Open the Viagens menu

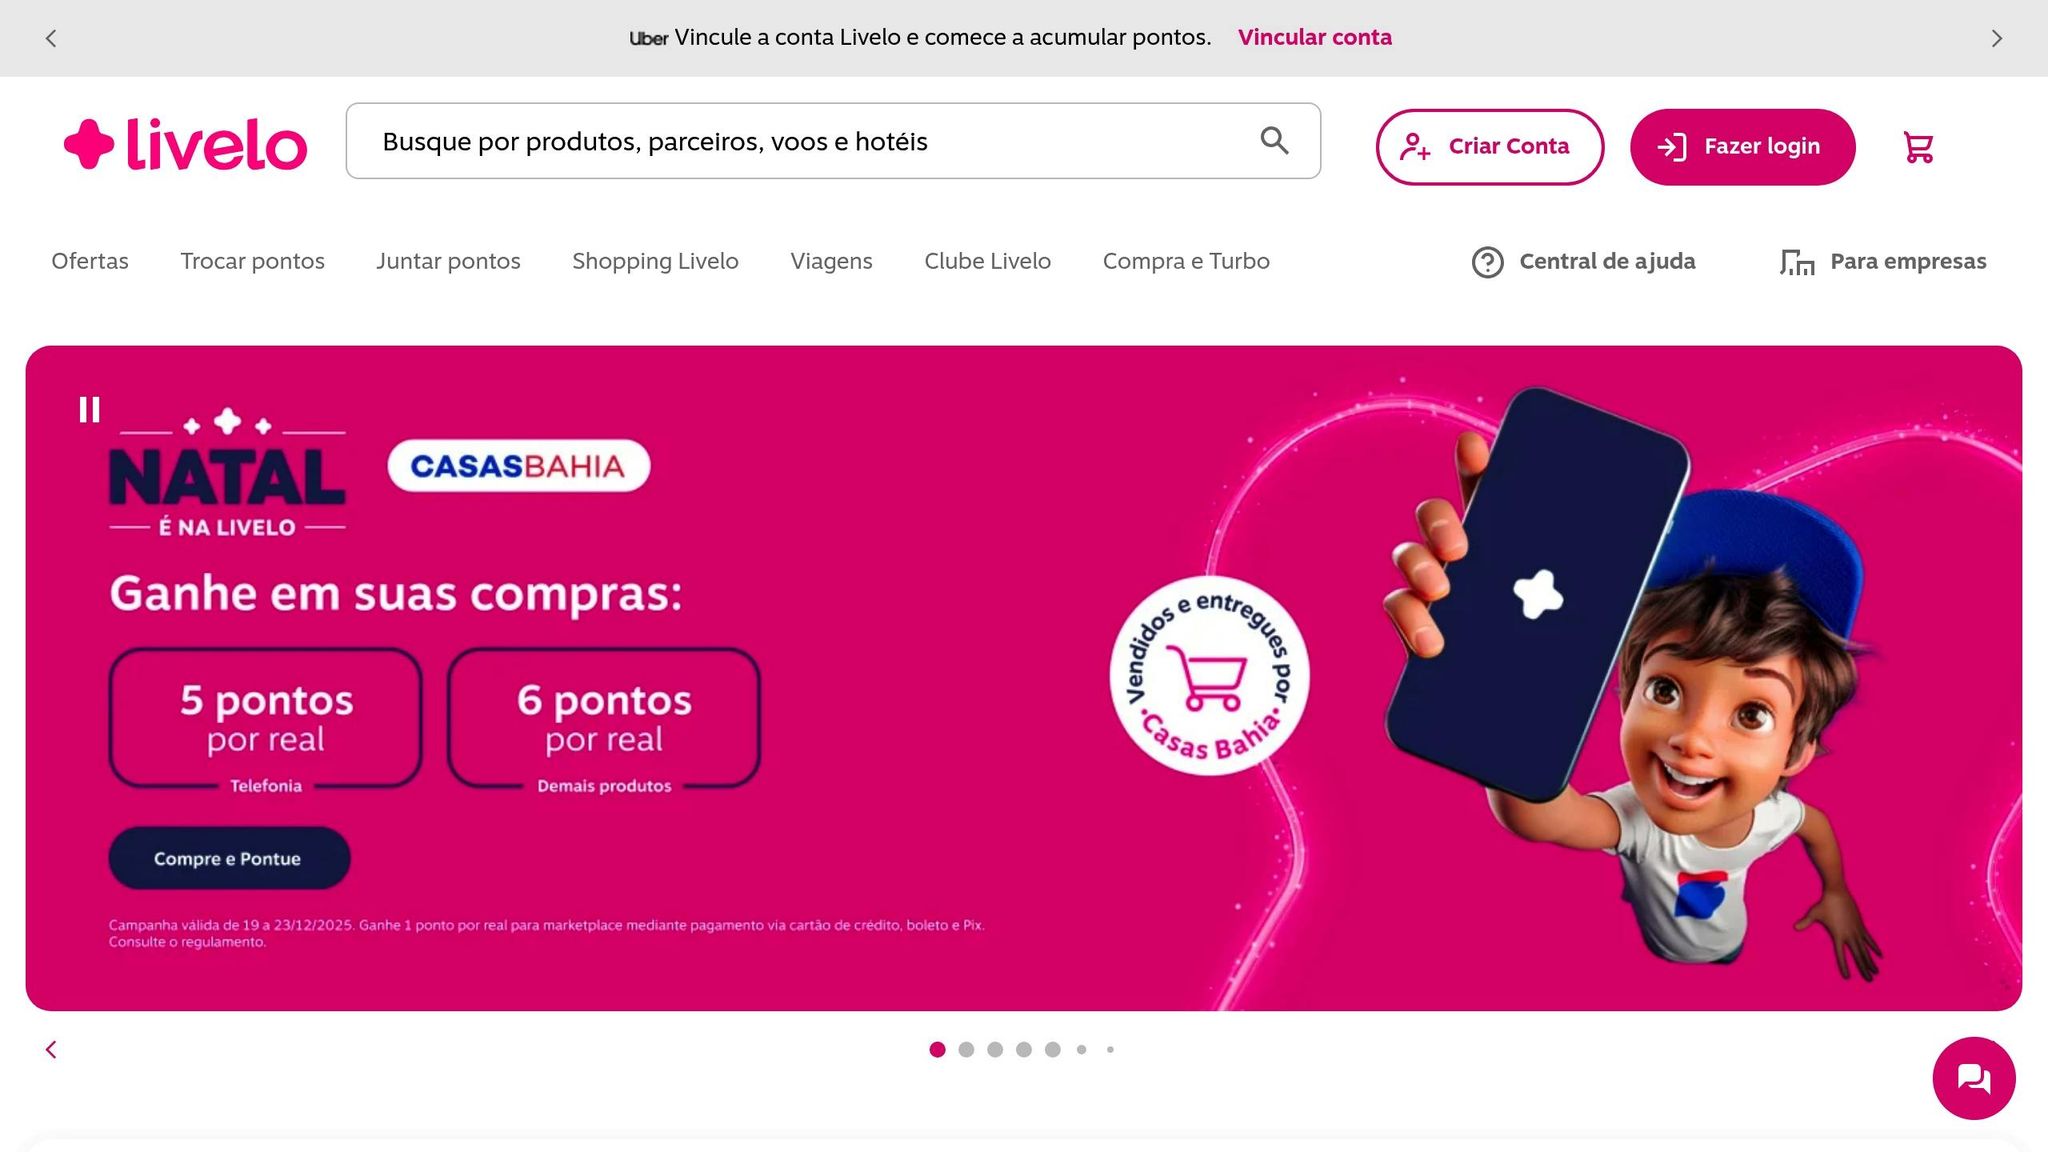click(831, 261)
